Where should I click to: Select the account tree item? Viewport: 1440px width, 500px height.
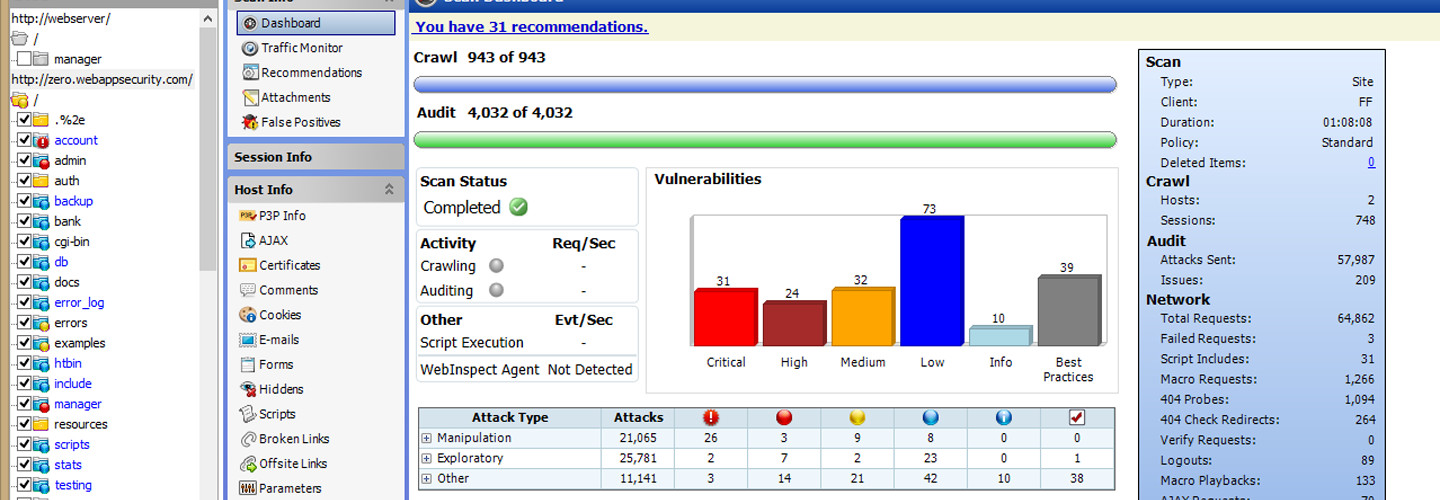point(76,140)
